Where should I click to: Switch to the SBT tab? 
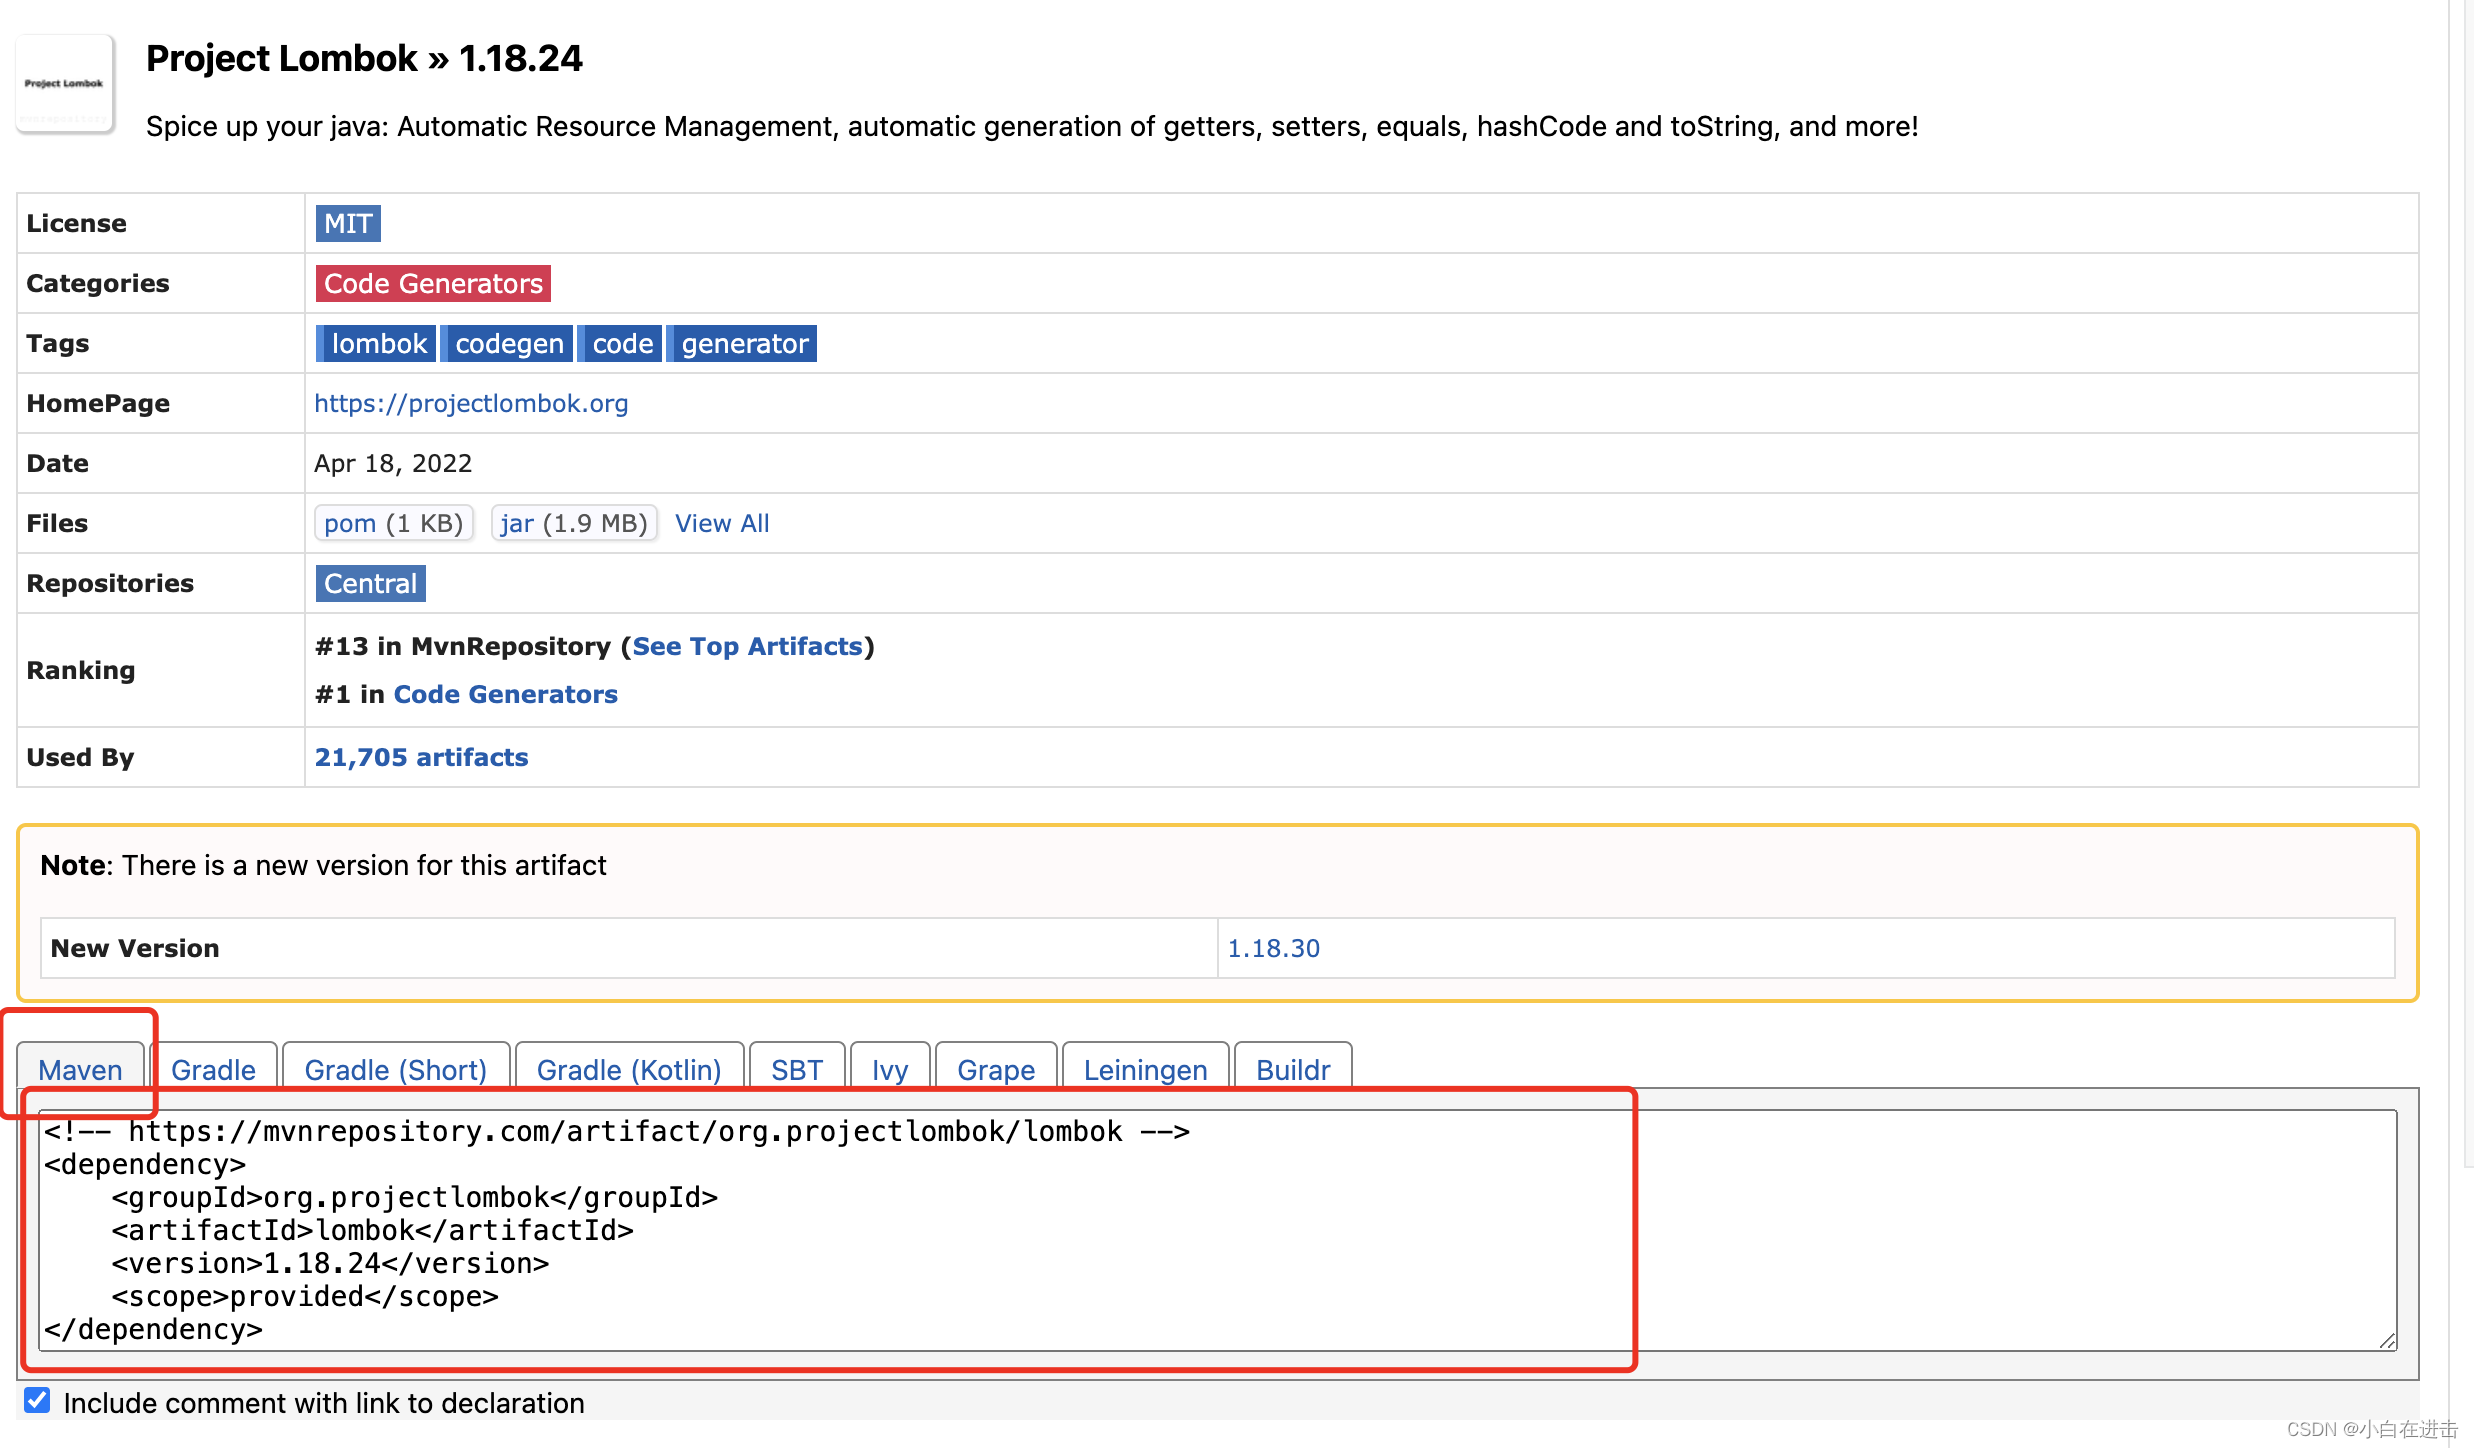(x=797, y=1068)
